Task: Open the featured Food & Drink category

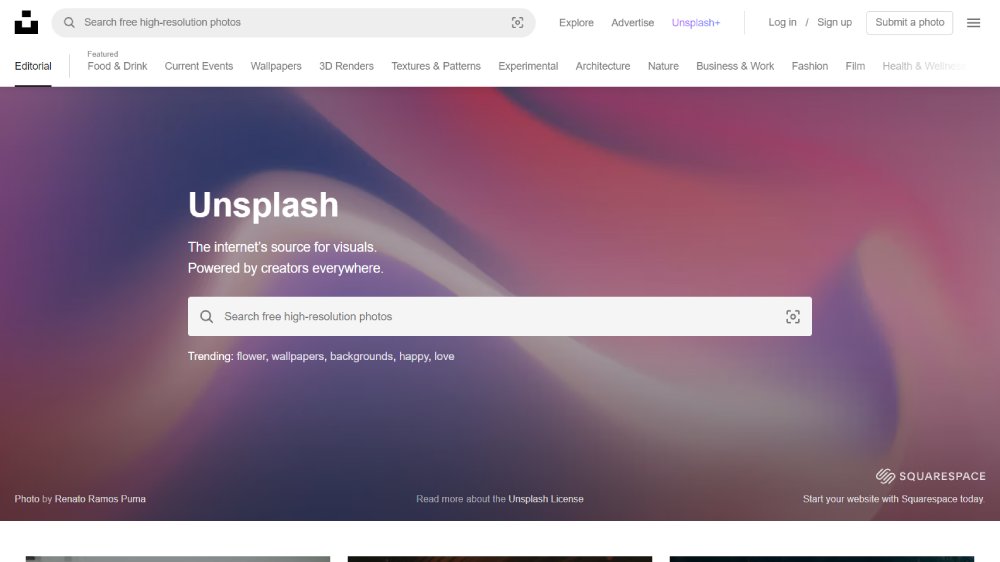Action: tap(117, 66)
